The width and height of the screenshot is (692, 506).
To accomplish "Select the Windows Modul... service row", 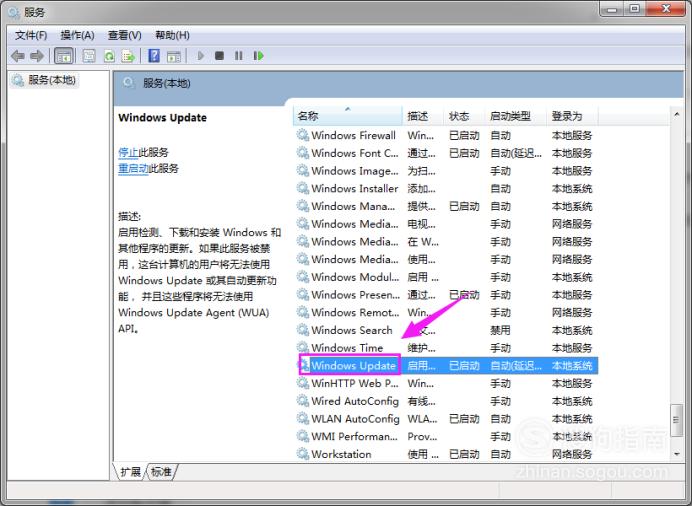I will click(447, 277).
